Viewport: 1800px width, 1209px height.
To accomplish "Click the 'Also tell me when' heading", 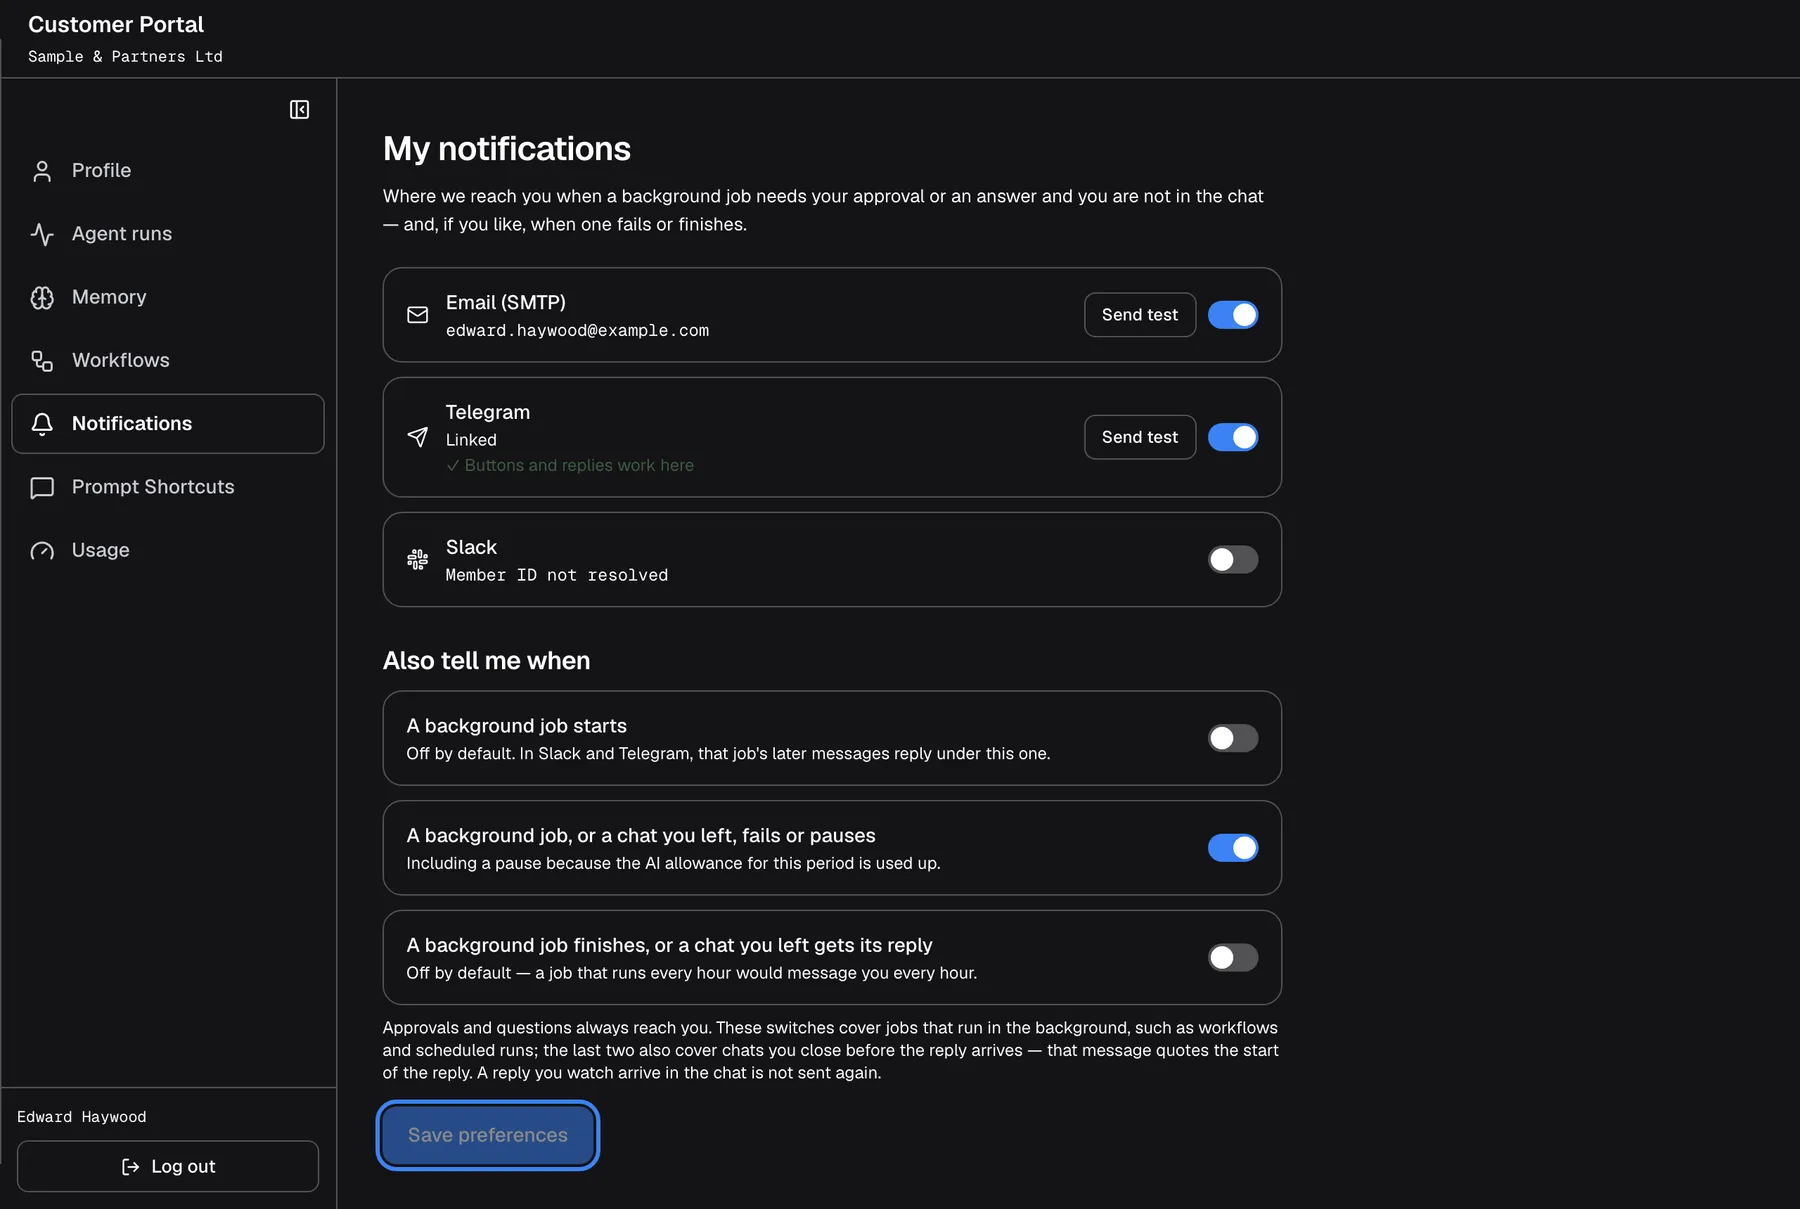I will click(487, 661).
